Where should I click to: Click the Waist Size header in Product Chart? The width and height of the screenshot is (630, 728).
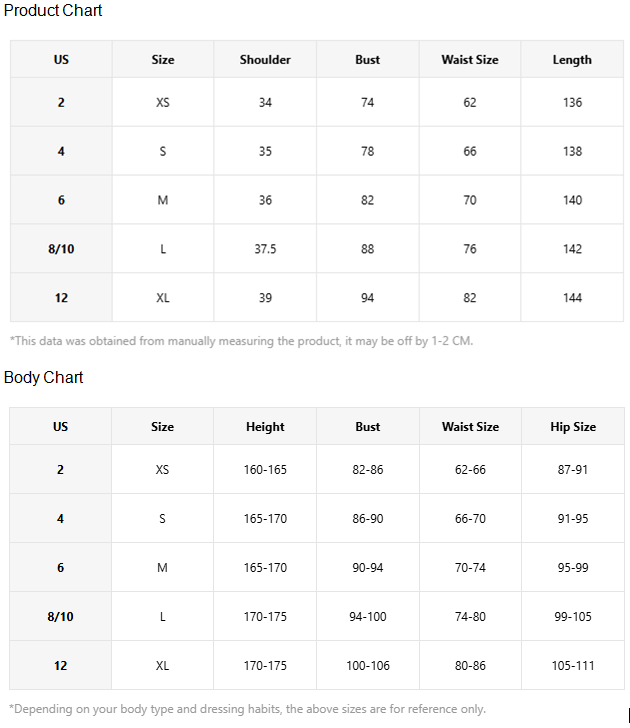(x=470, y=59)
